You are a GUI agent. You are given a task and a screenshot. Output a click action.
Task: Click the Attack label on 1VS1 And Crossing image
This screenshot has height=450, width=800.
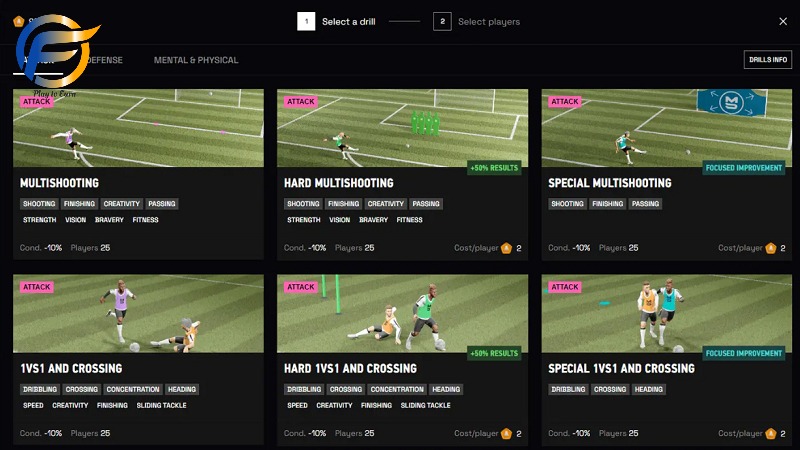tap(37, 287)
